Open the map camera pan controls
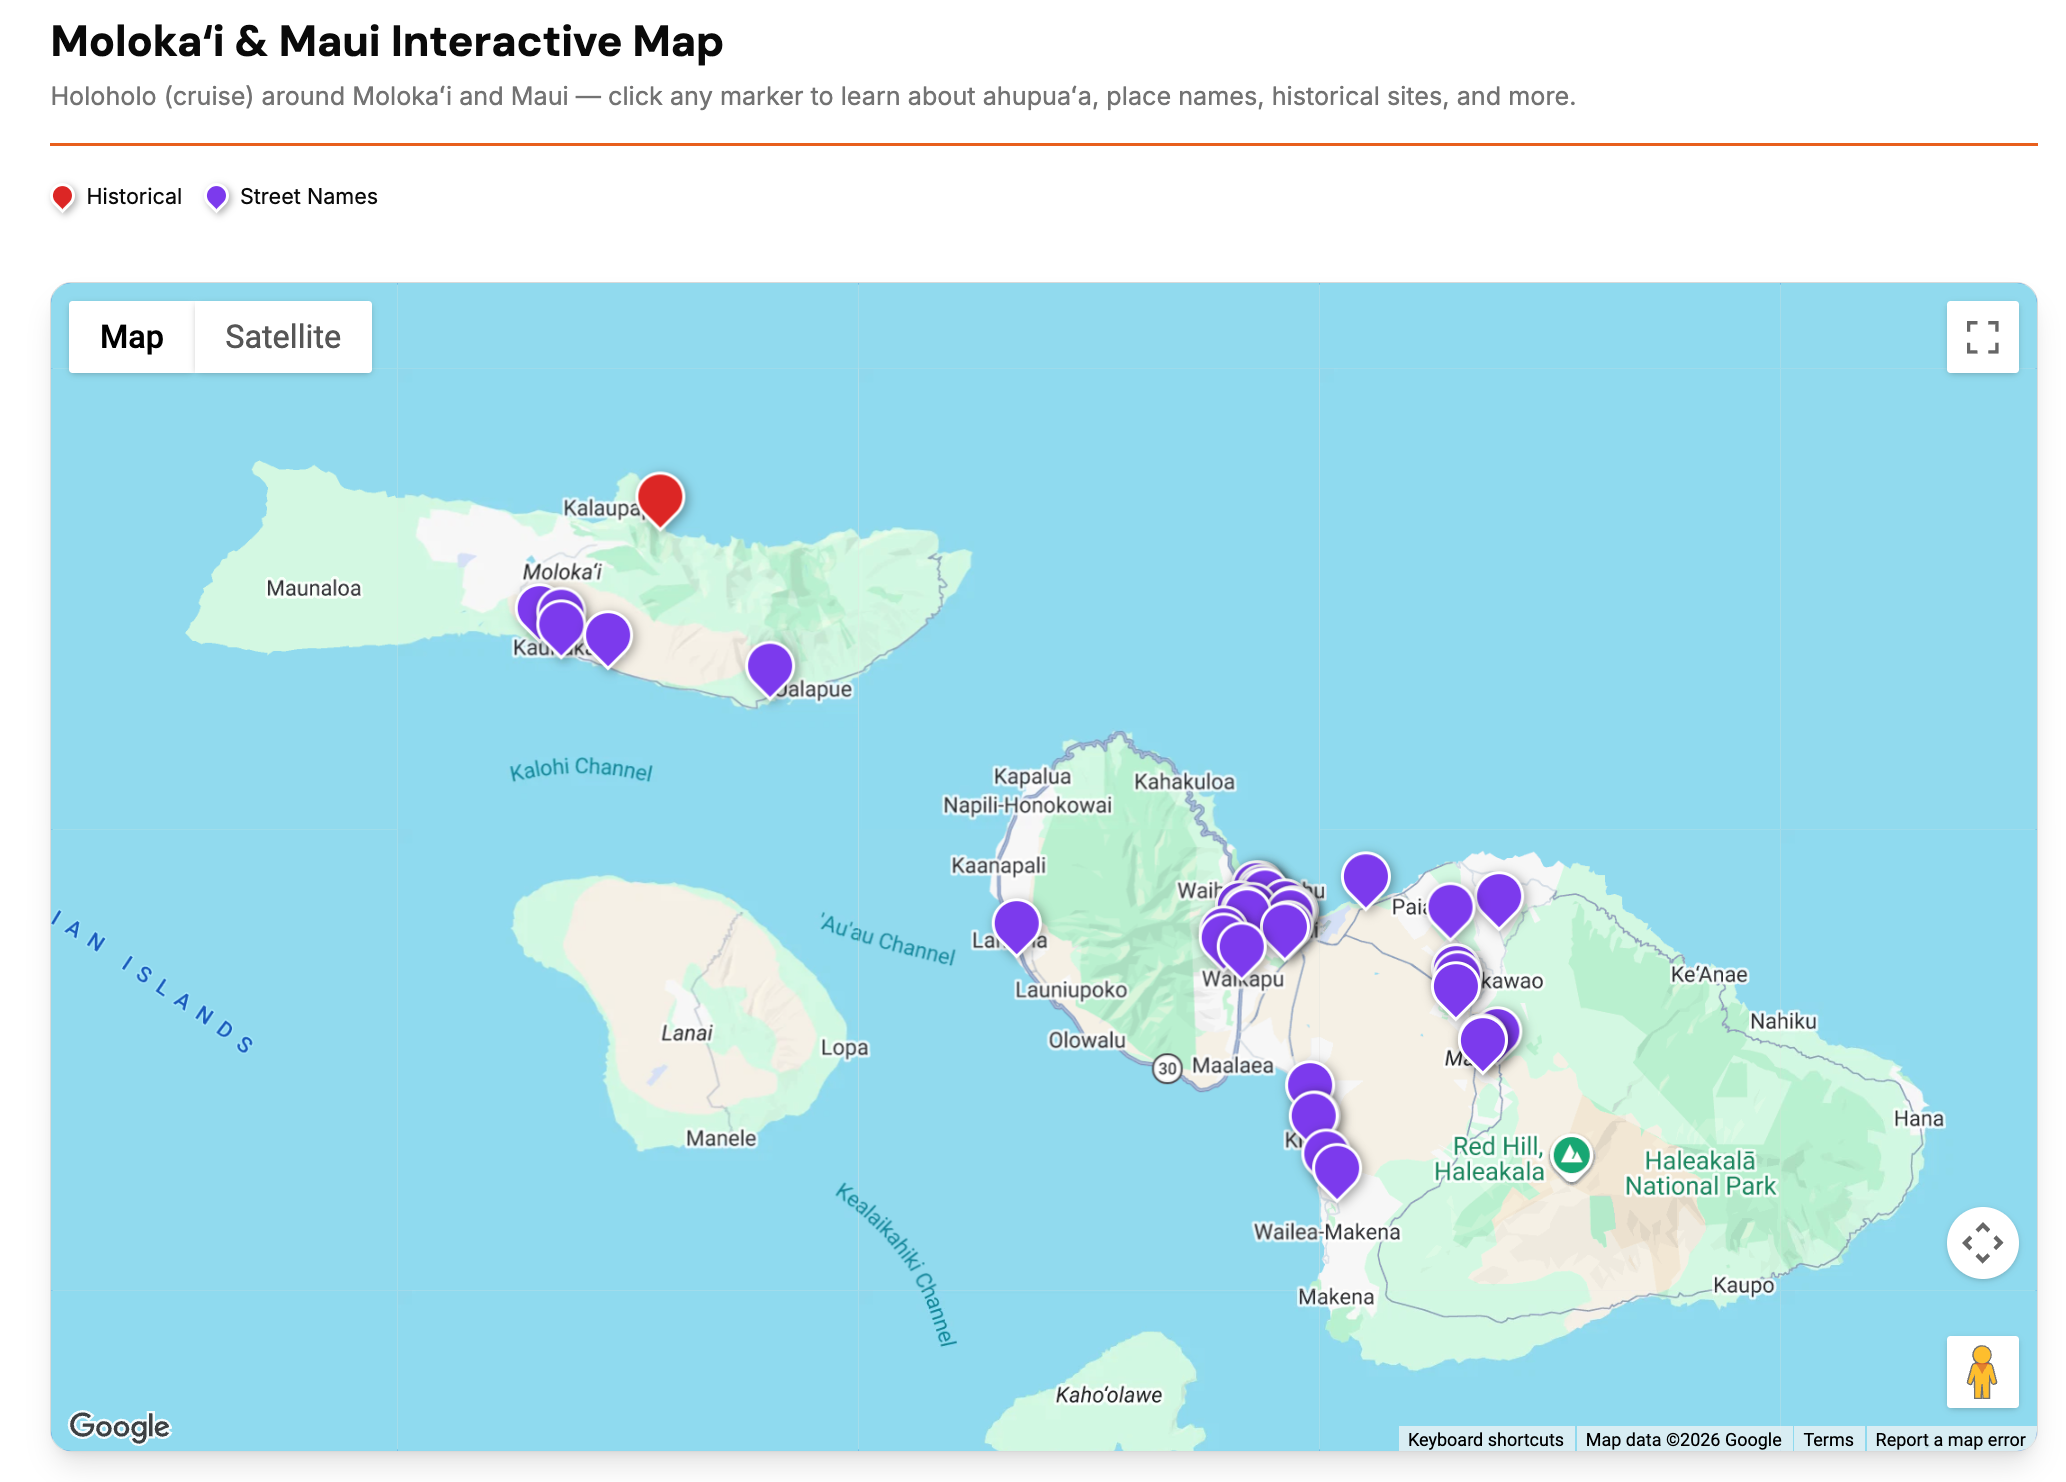 click(x=1982, y=1243)
